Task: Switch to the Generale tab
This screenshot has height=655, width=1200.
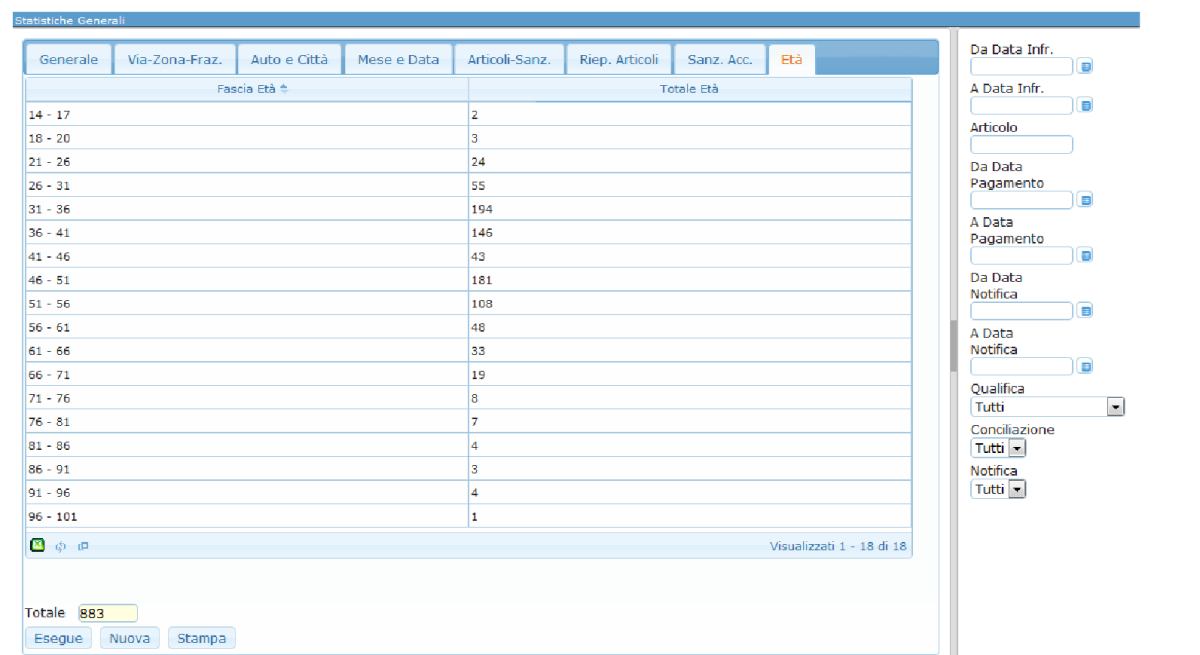Action: tap(69, 60)
